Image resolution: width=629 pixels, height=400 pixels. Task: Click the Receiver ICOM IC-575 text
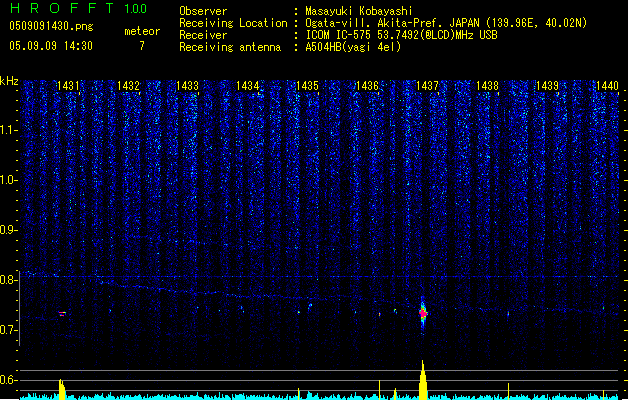(x=401, y=35)
